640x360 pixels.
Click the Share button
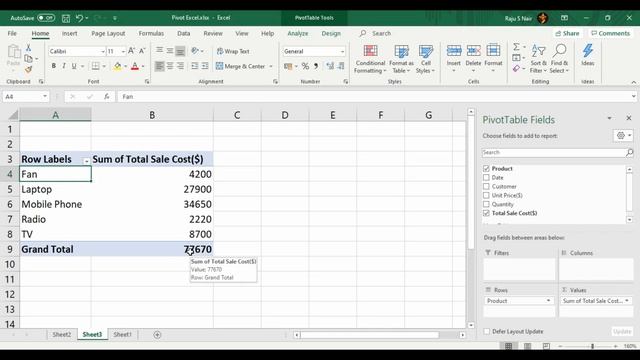click(568, 33)
